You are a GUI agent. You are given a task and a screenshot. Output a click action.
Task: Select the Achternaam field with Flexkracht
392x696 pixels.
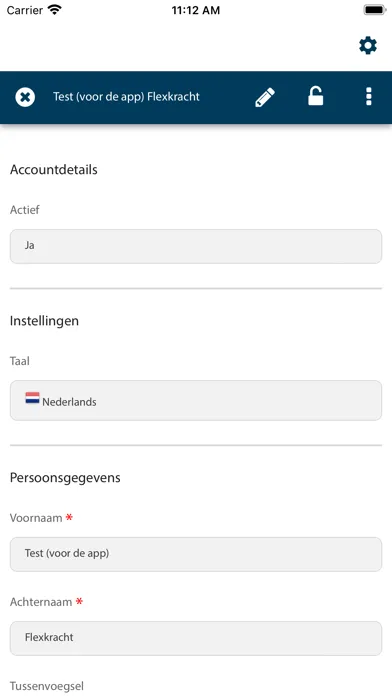[x=196, y=638]
